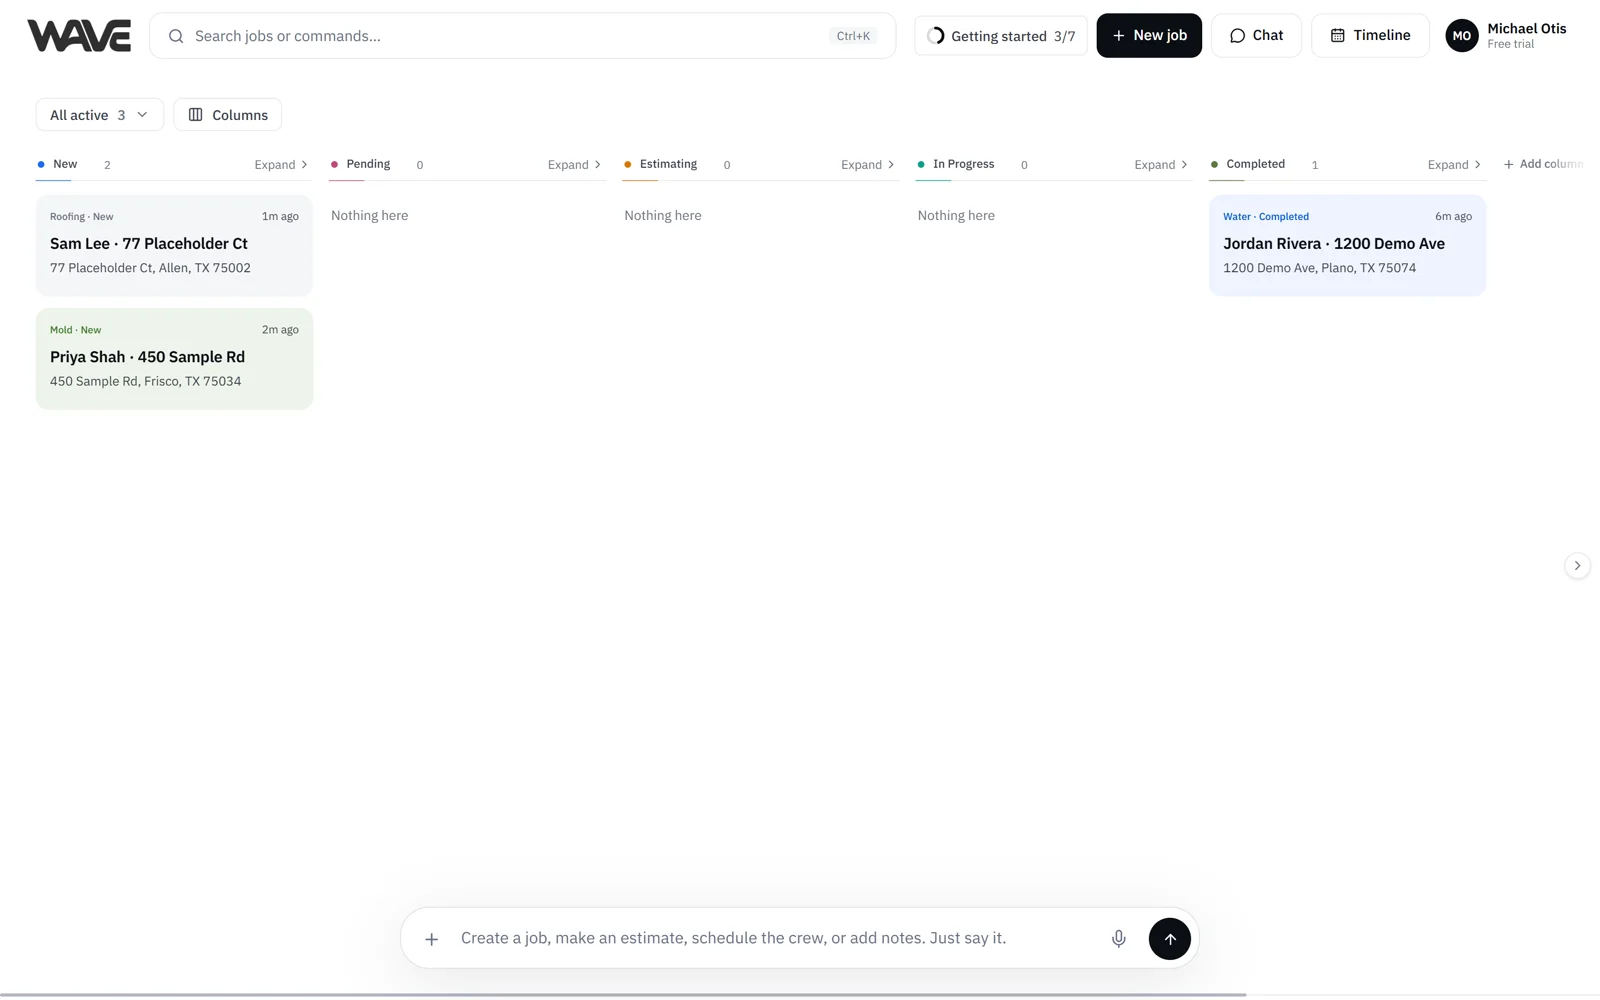
Task: Click address 77 Placeholder Ct, Allen, TX 75002
Action: [x=150, y=268]
